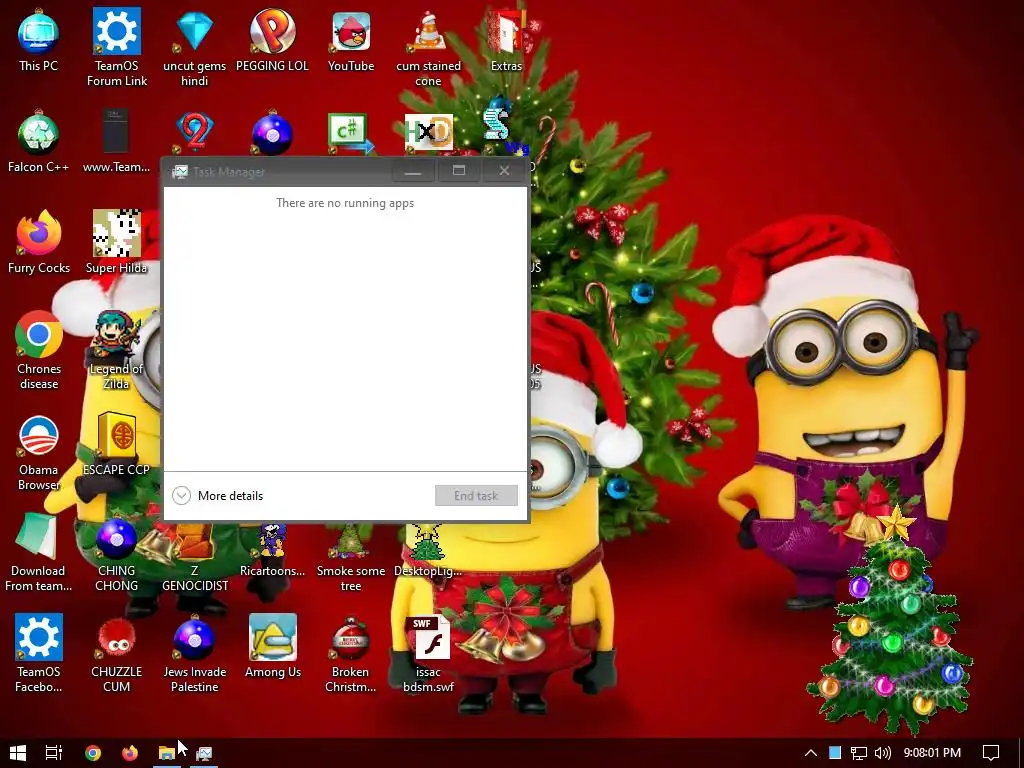Open the Action Center notifications icon
The width and height of the screenshot is (1024, 768).
(x=991, y=753)
